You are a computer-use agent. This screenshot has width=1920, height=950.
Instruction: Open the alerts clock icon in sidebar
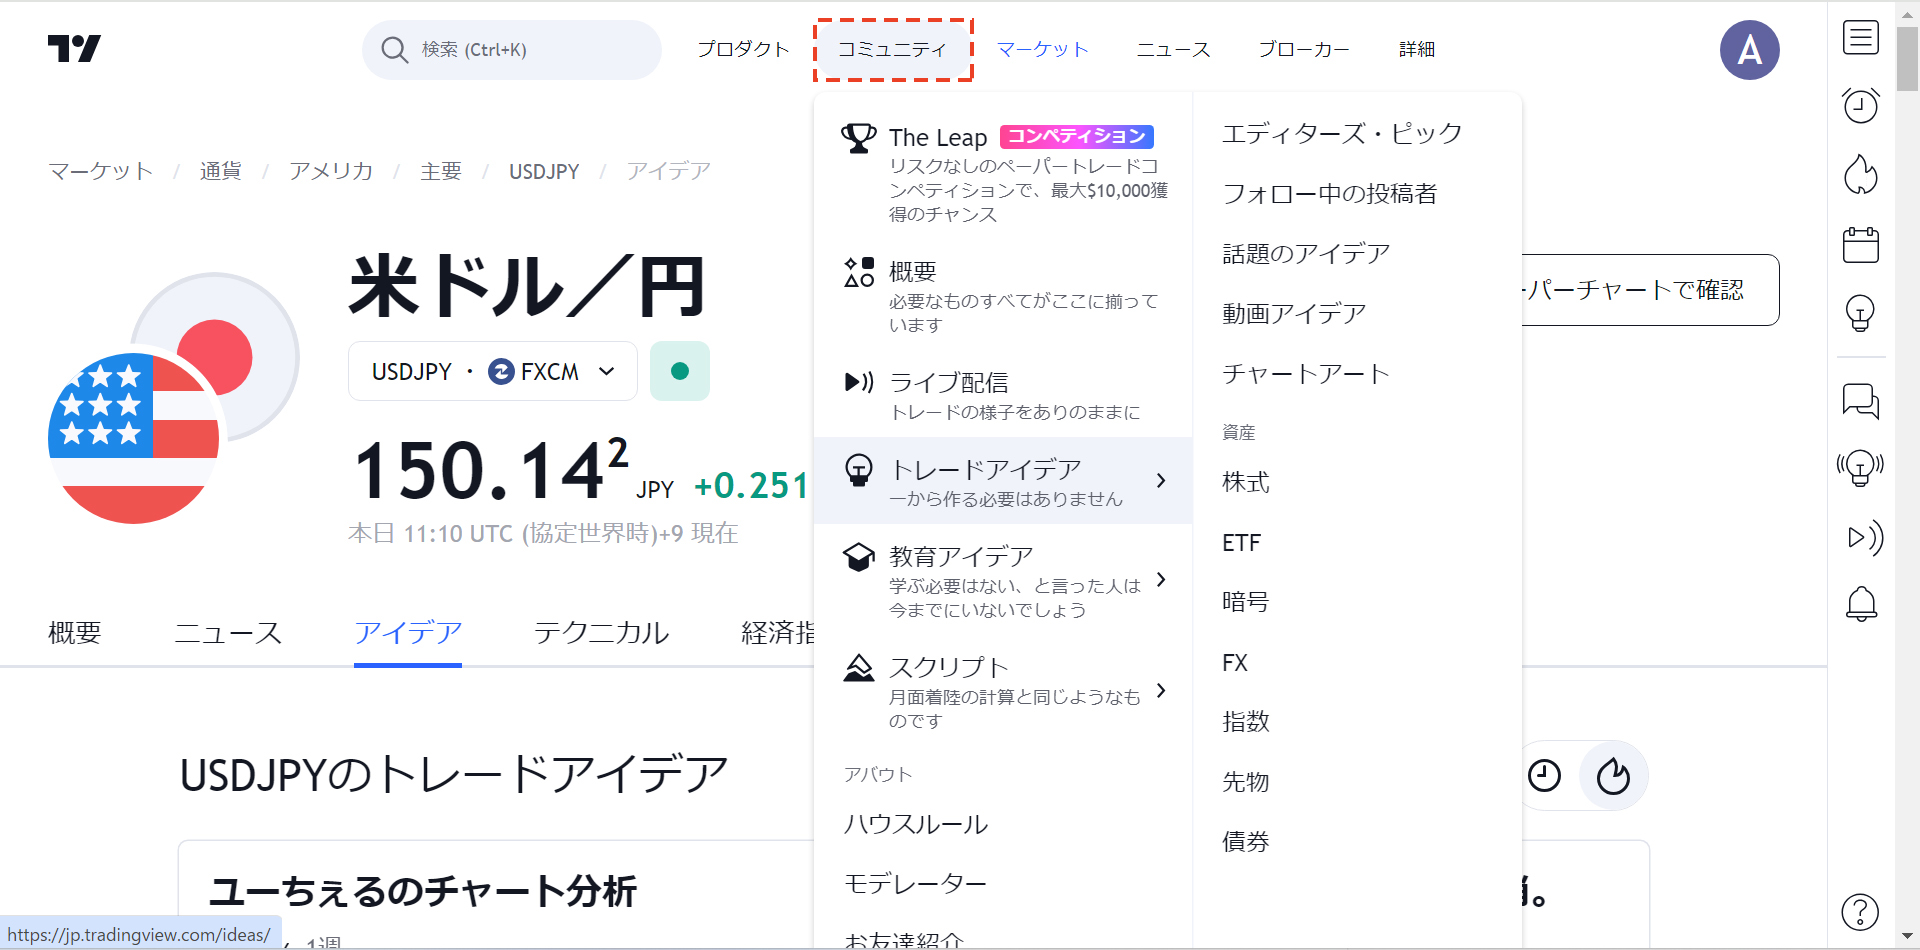[x=1860, y=105]
